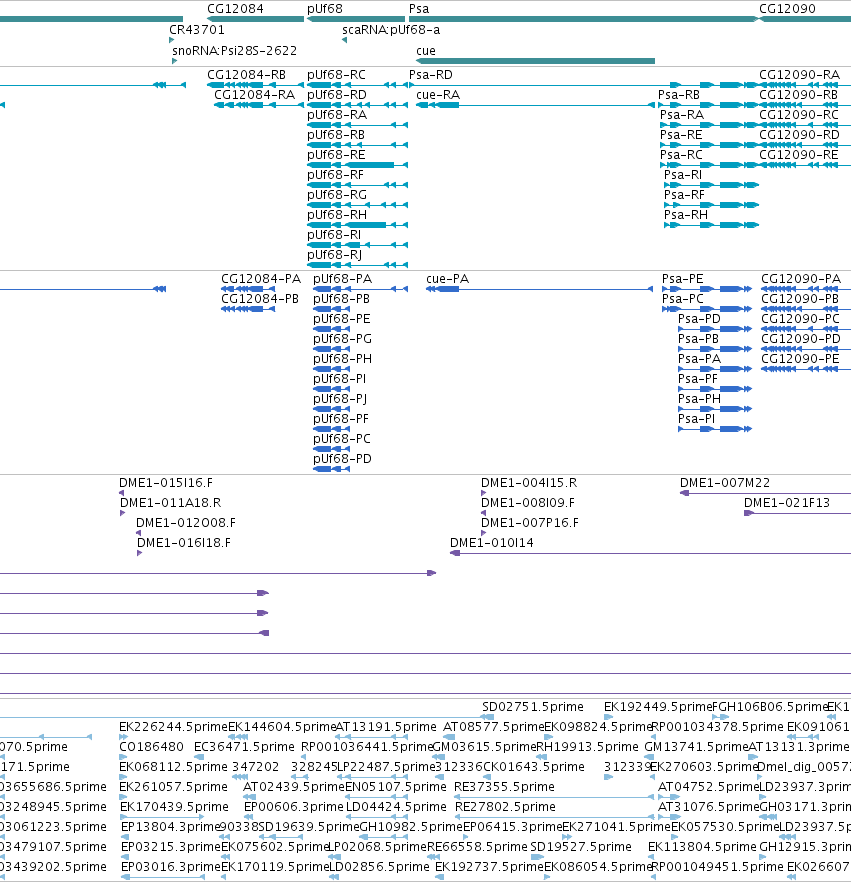The image size is (851, 882).
Task: Open the CR43701 feature label
Action: (x=197, y=30)
